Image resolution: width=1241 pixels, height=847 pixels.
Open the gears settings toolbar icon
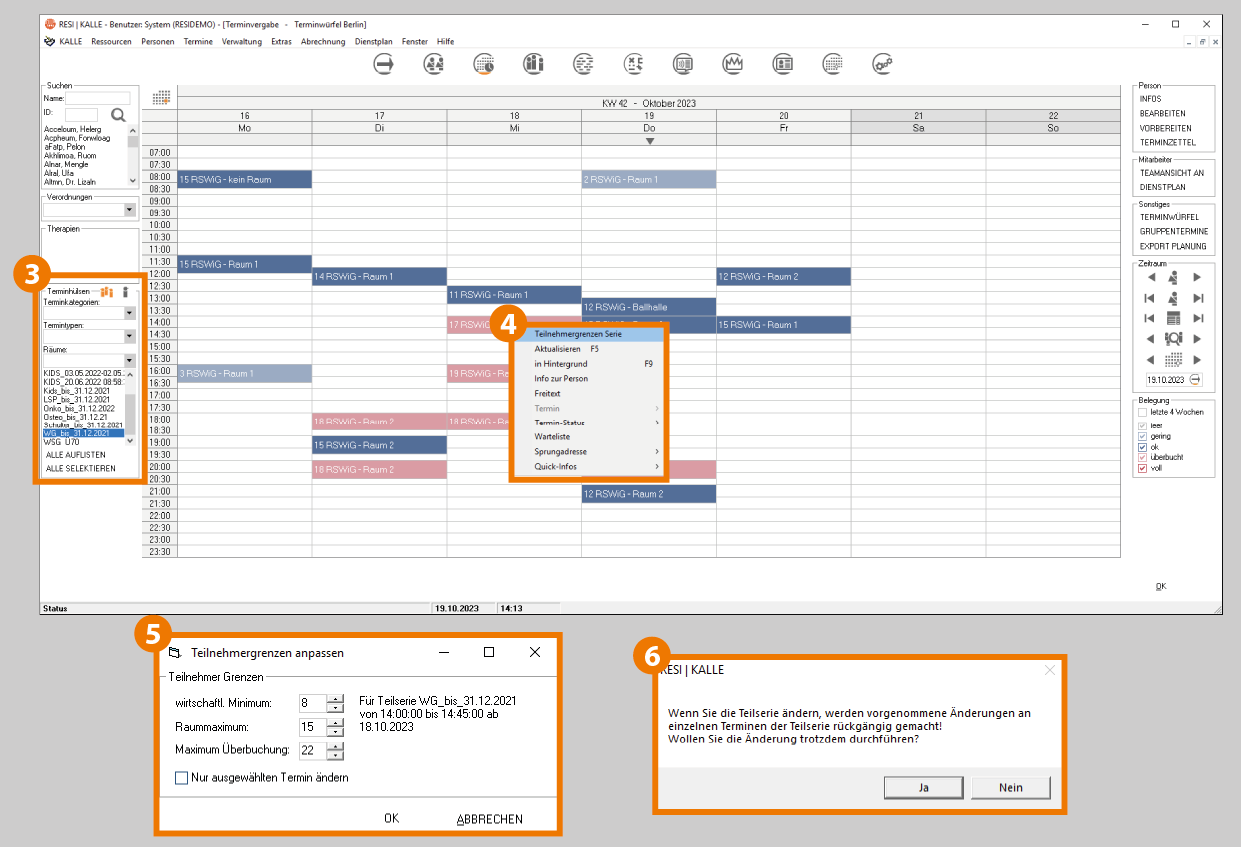pyautogui.click(x=882, y=64)
